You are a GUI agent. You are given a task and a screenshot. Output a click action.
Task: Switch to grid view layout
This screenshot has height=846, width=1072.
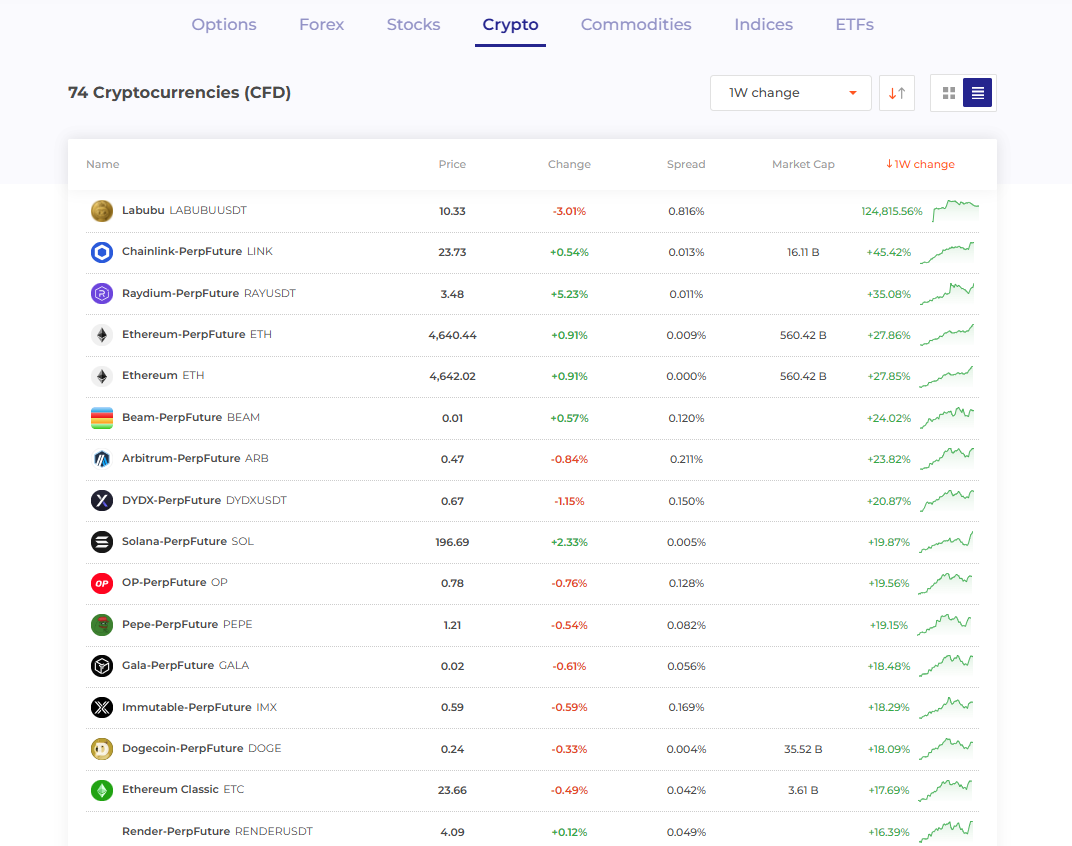coord(948,93)
